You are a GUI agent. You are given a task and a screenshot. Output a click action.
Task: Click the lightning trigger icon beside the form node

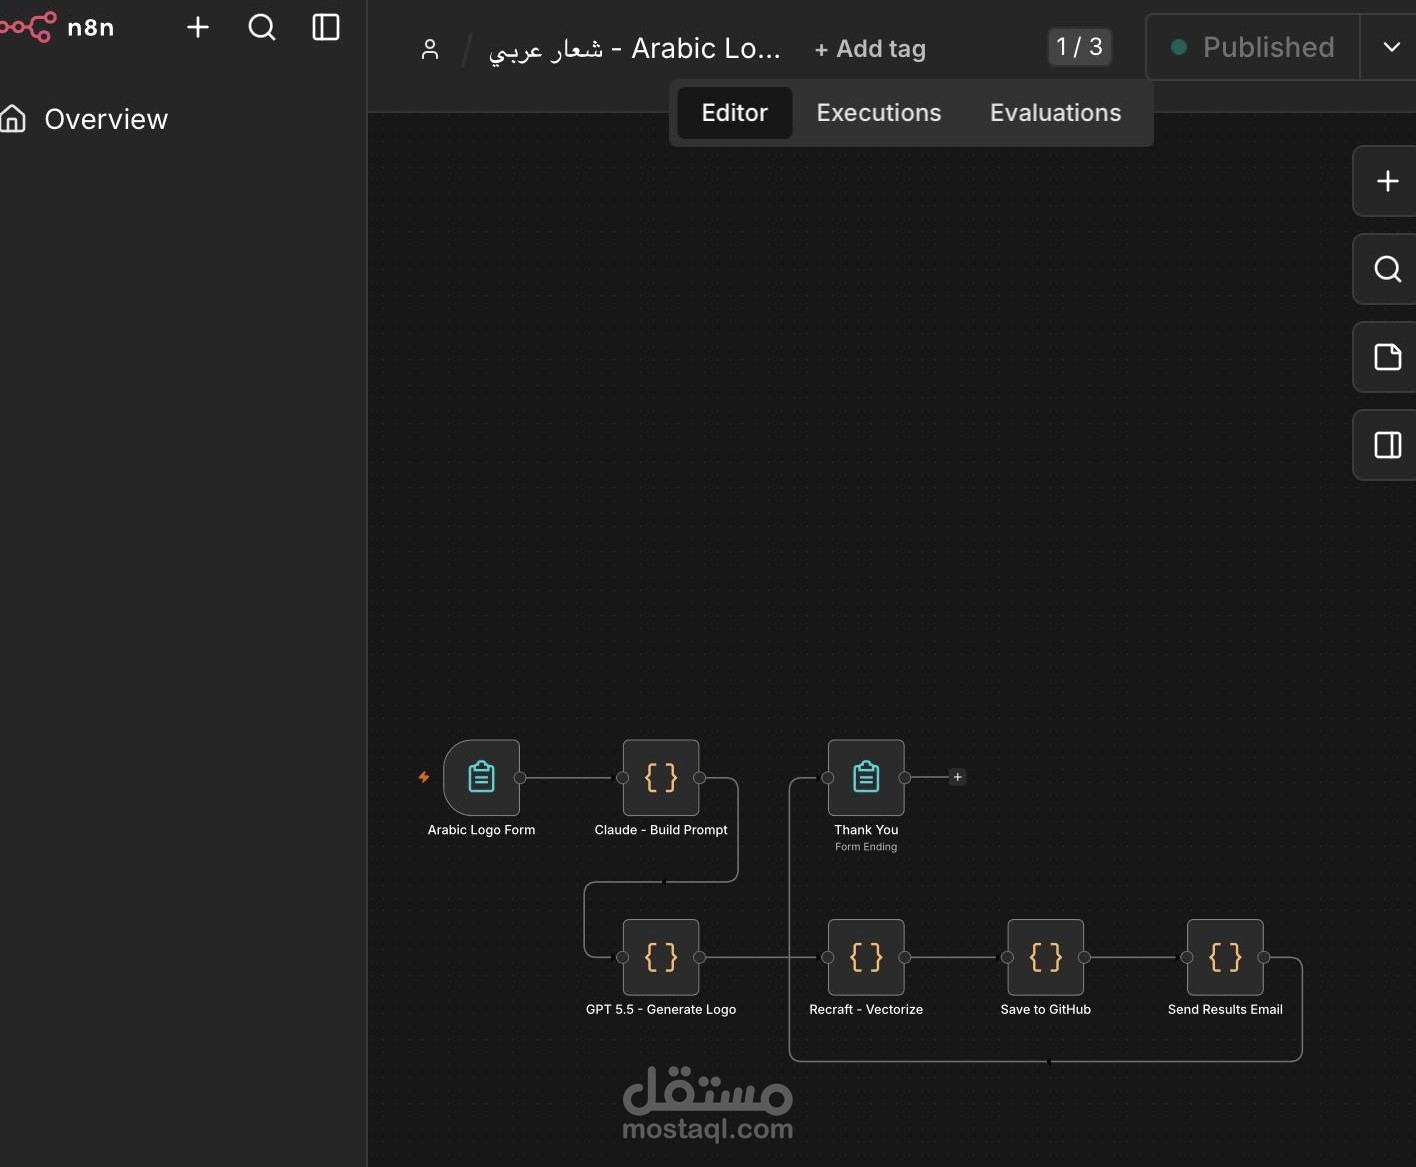[x=424, y=777]
